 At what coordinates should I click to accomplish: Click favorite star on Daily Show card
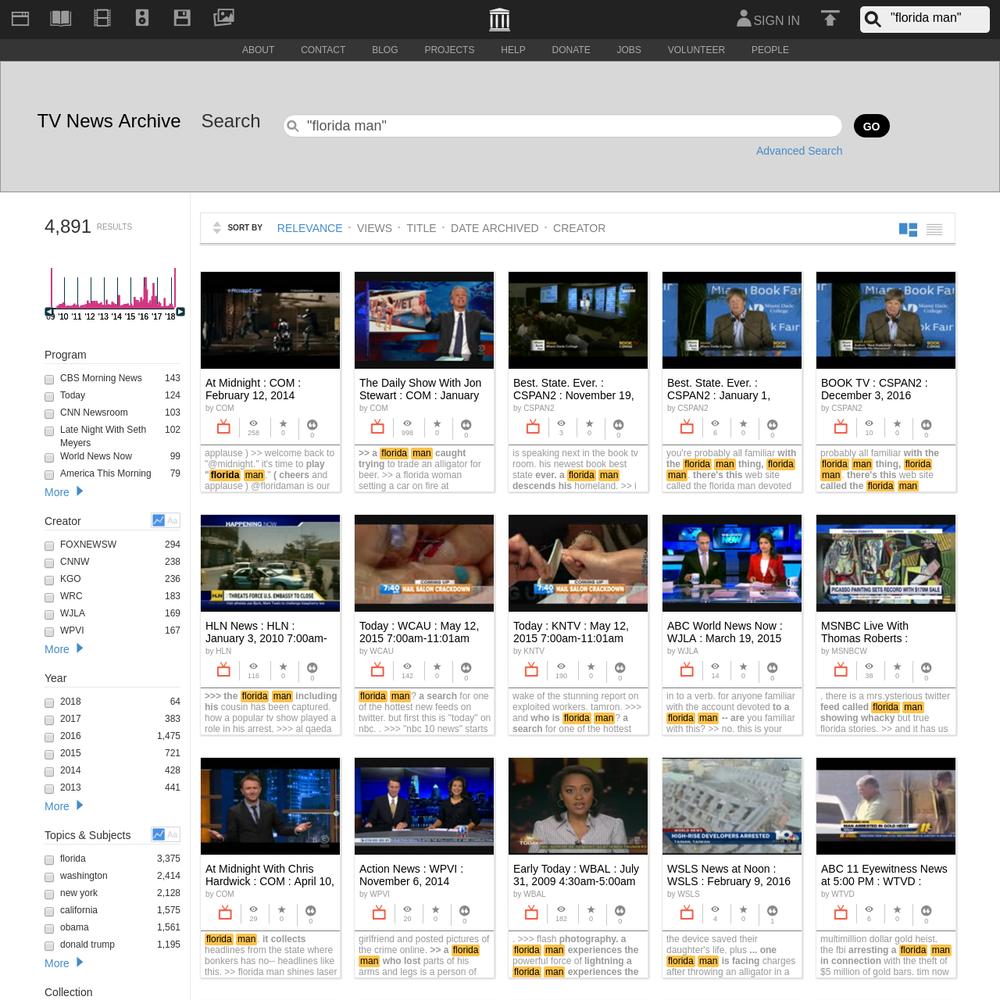pyautogui.click(x=437, y=424)
